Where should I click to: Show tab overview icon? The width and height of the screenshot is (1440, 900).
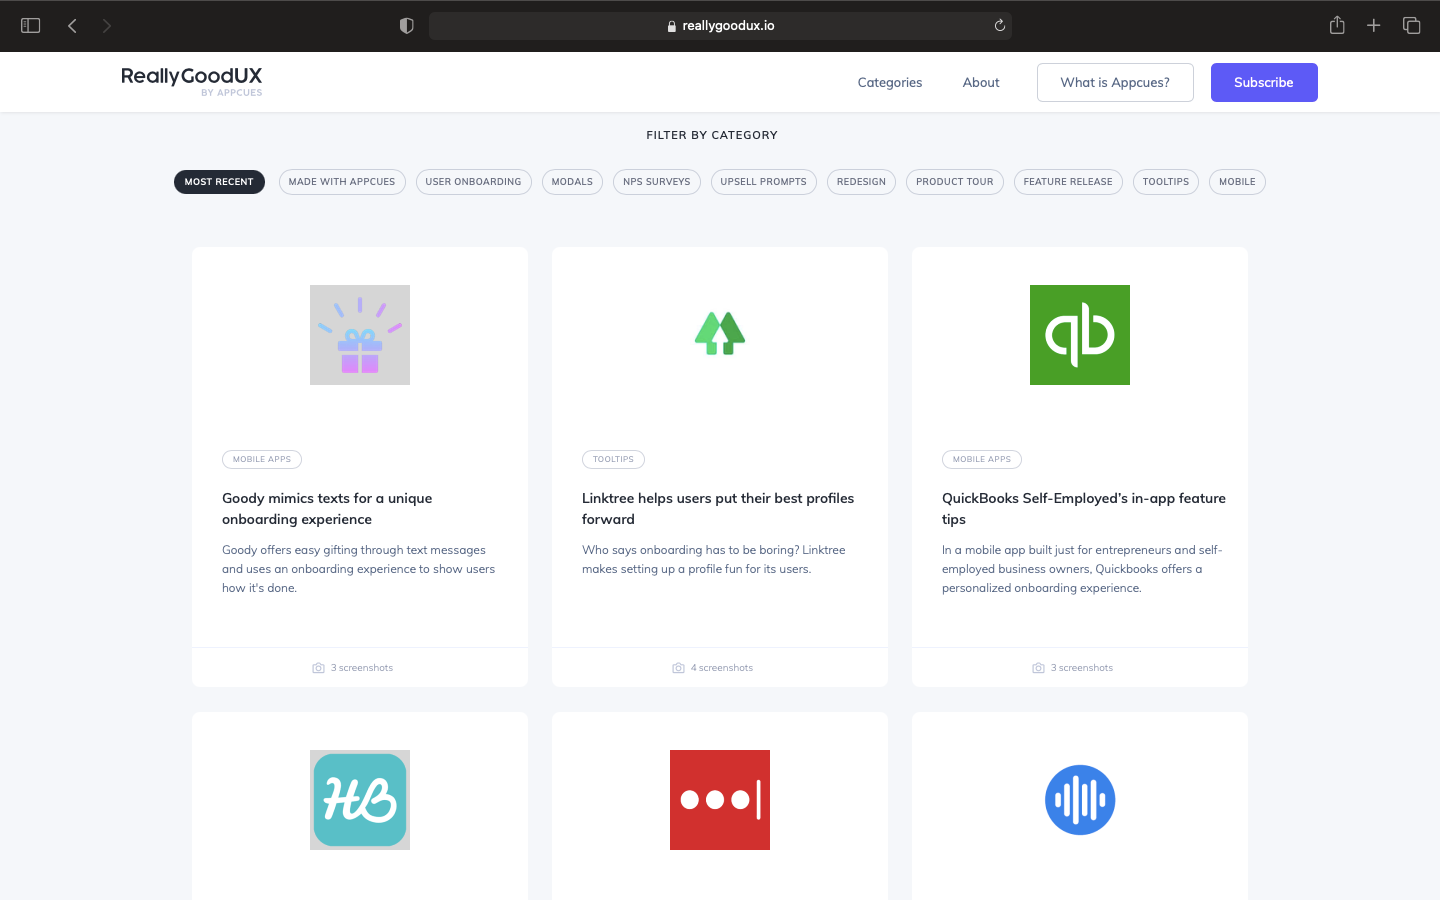tap(1412, 26)
